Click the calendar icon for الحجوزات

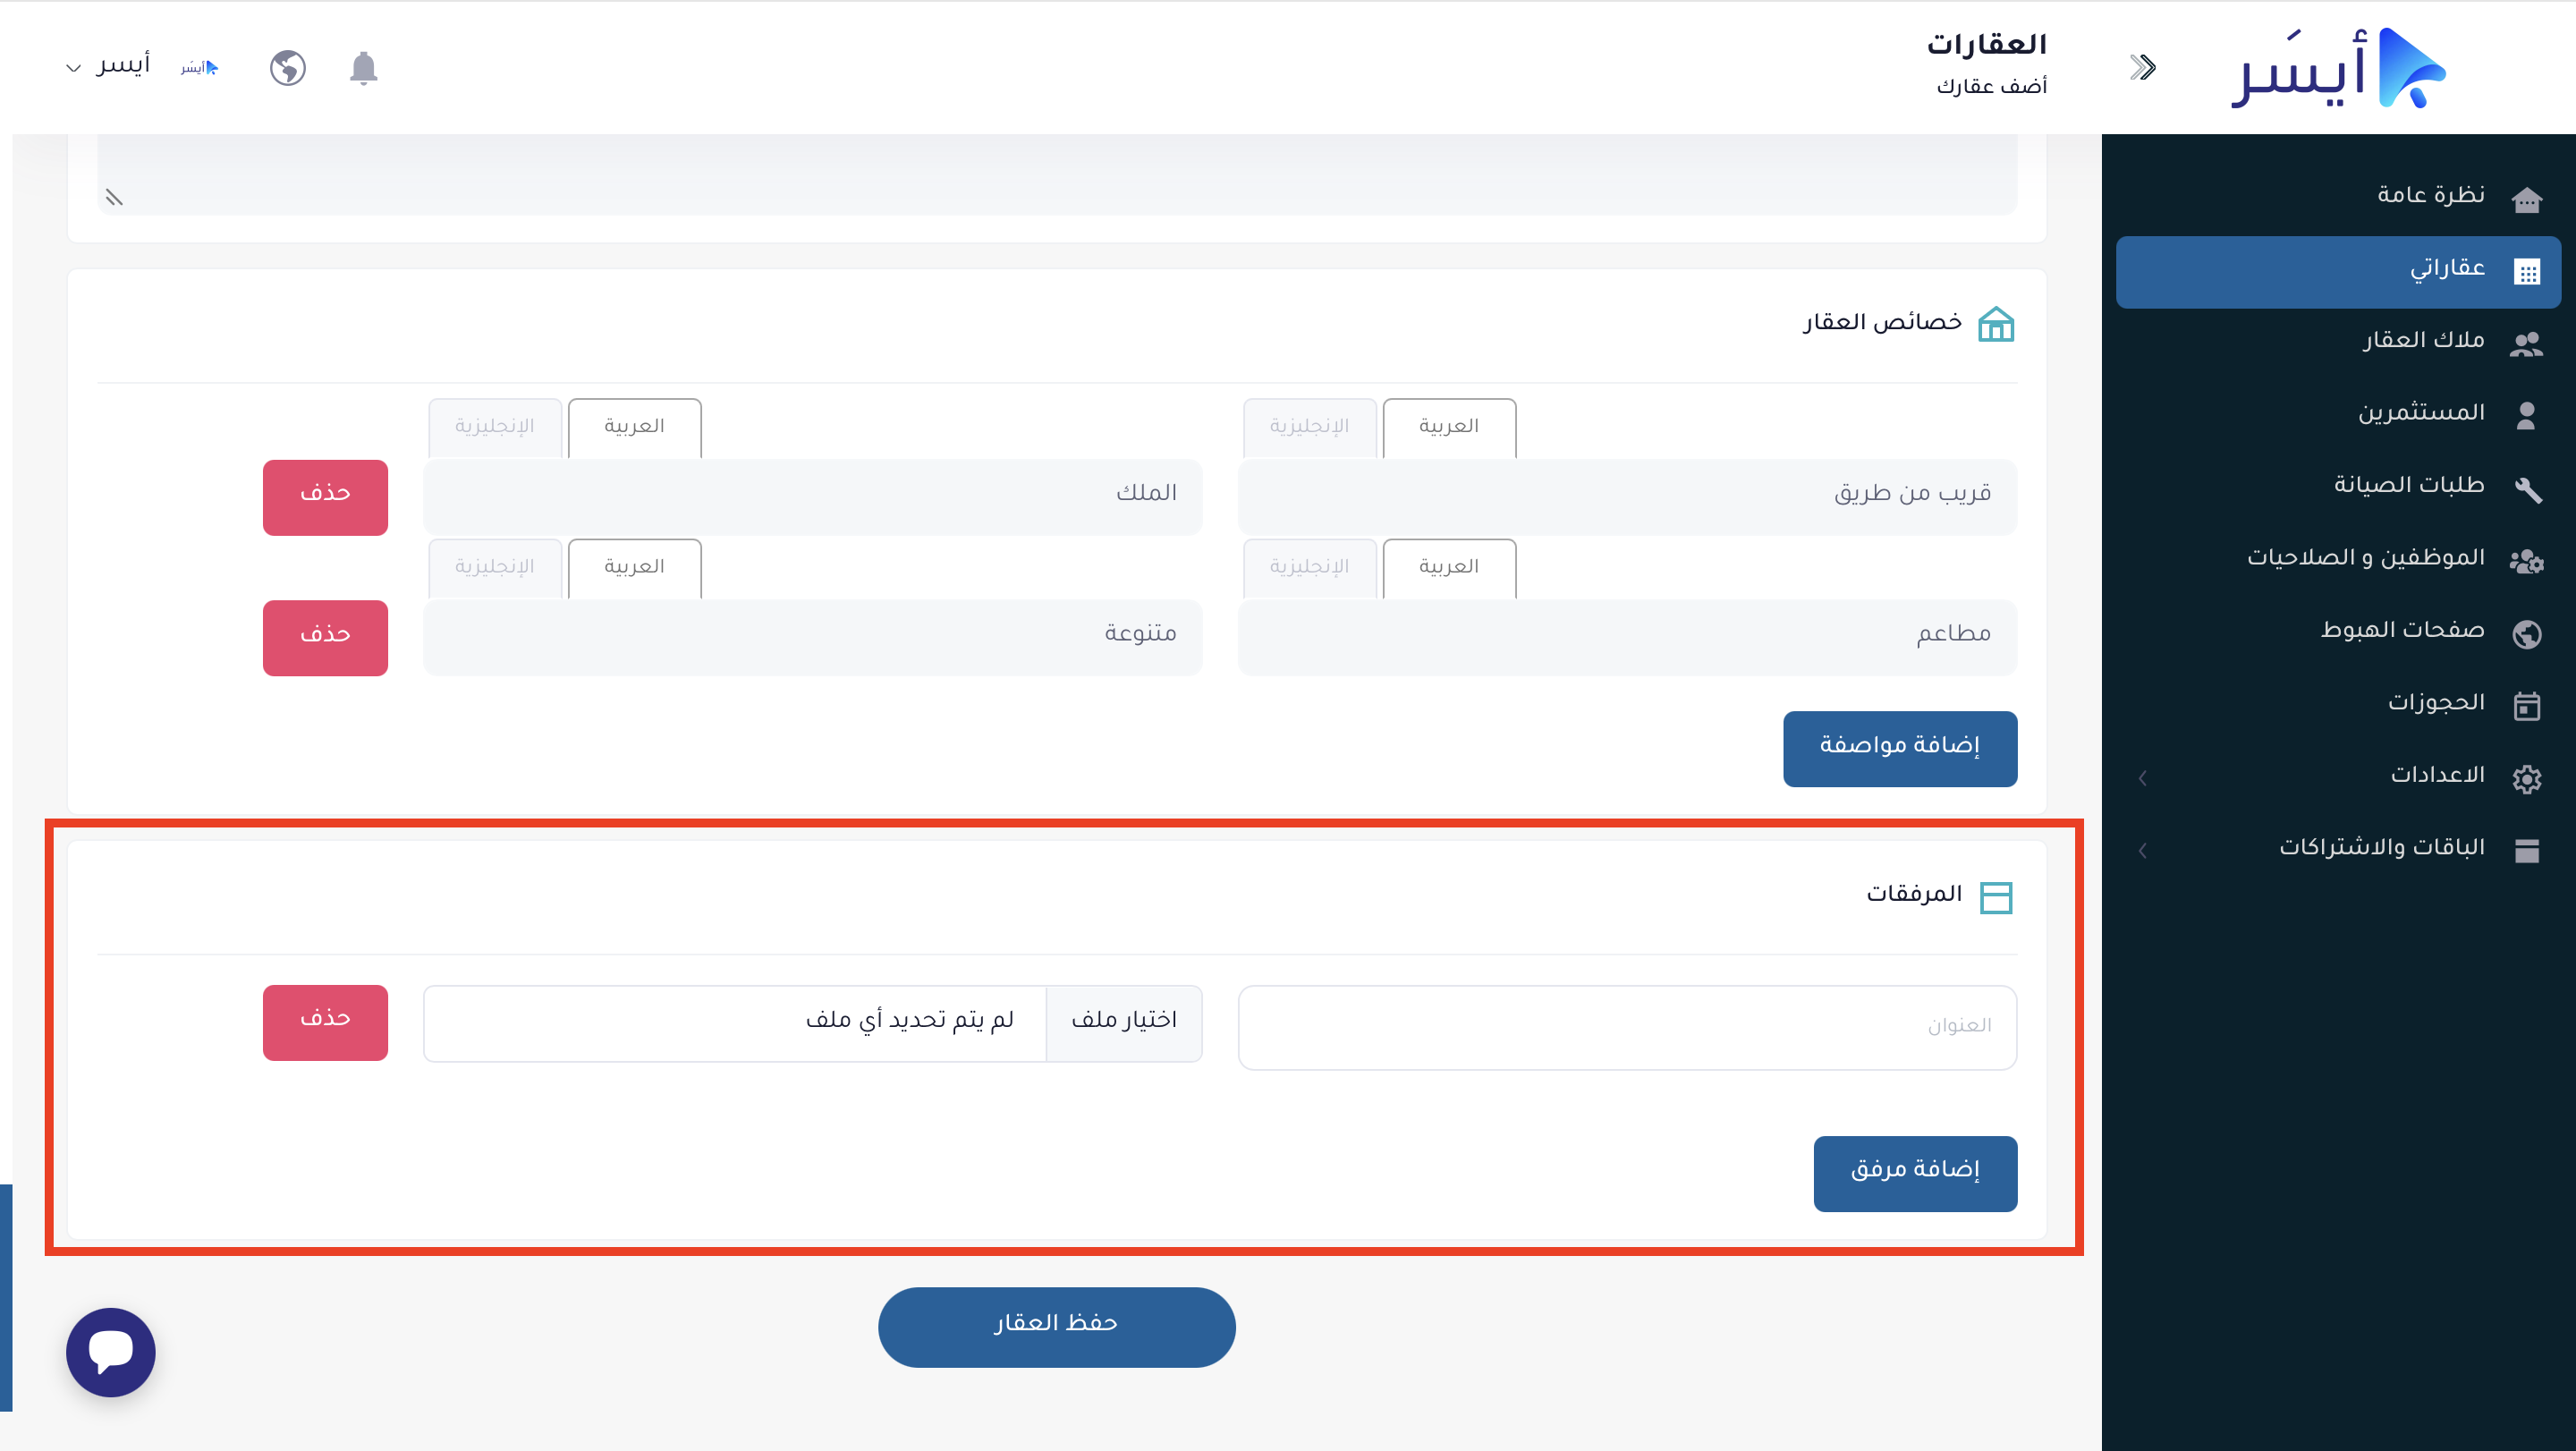tap(2527, 705)
